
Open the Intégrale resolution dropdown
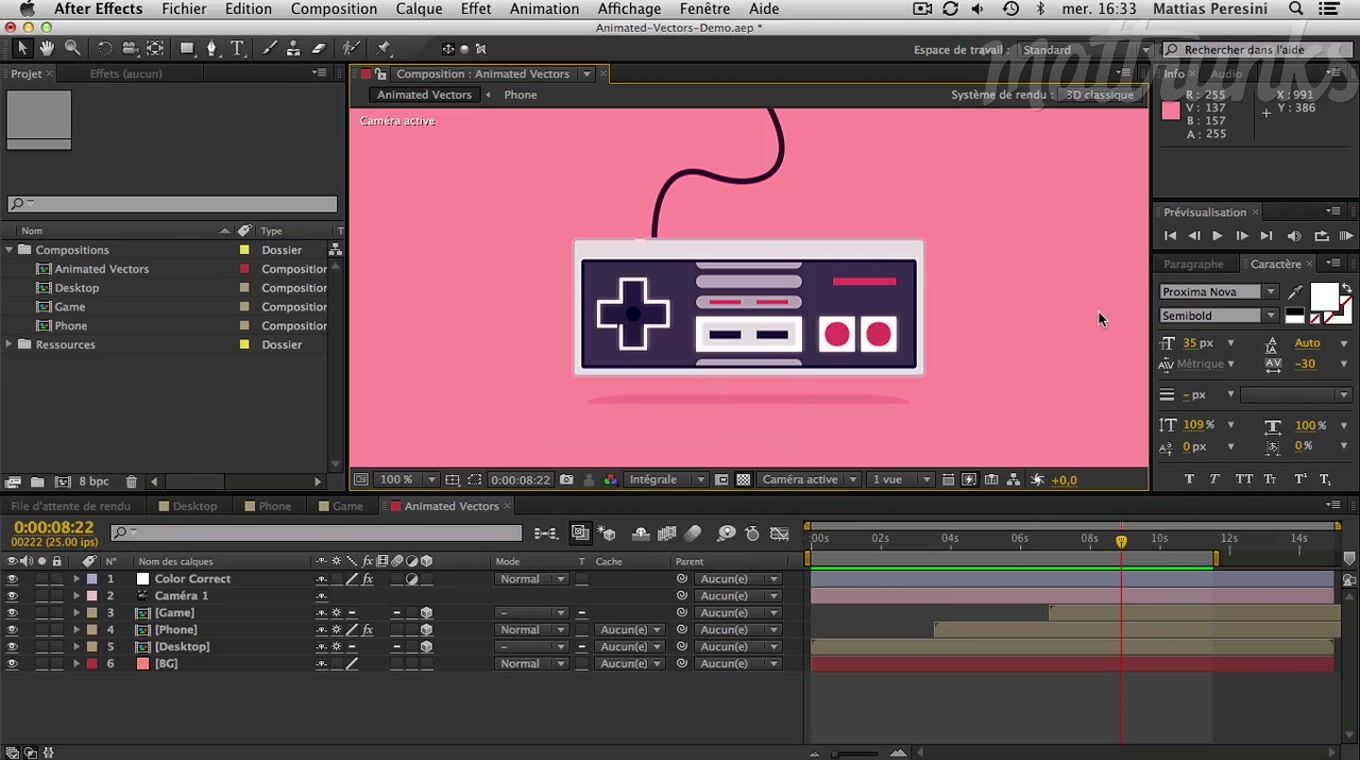(666, 480)
